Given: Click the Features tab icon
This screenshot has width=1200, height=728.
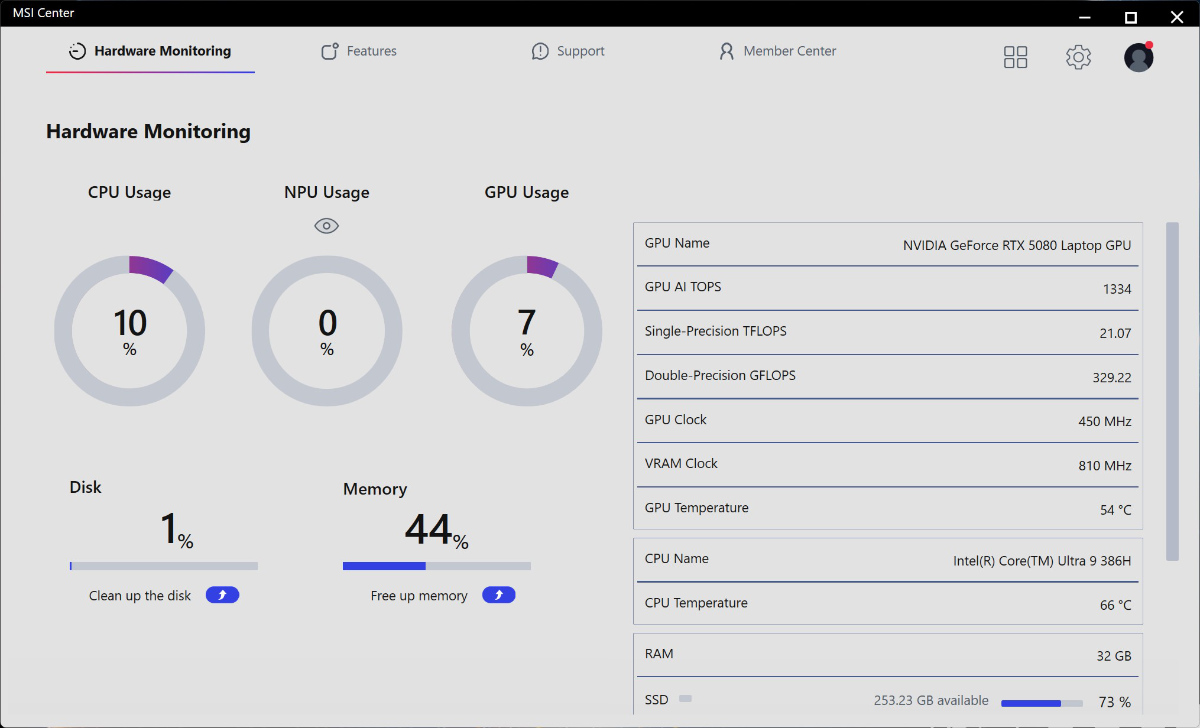Looking at the screenshot, I should point(330,51).
